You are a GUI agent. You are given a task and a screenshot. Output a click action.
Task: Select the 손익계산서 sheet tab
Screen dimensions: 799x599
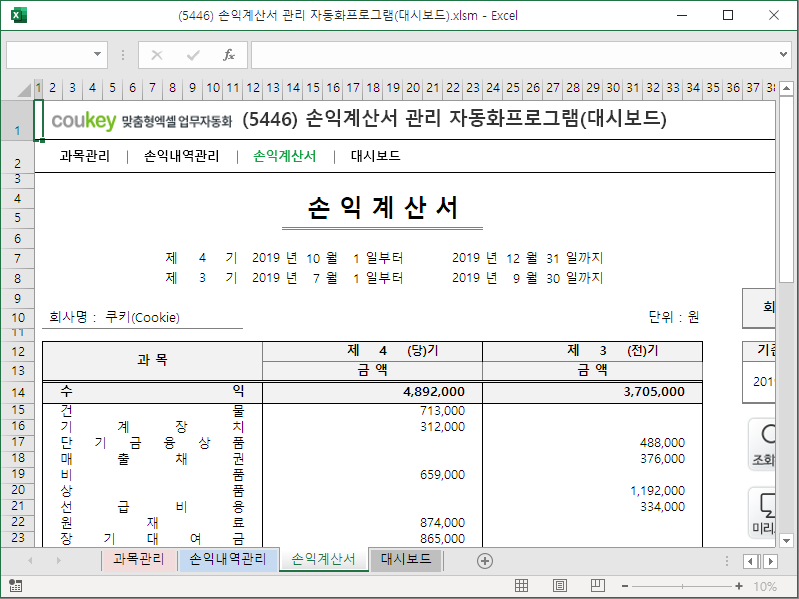(x=323, y=559)
